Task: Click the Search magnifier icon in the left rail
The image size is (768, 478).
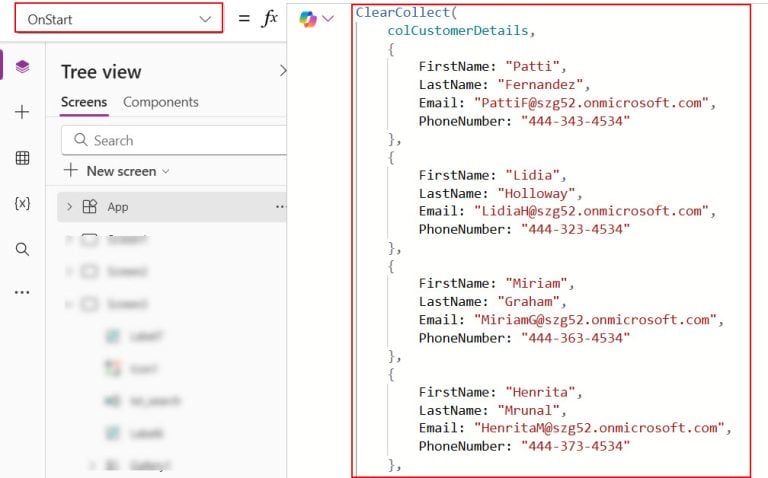Action: [x=22, y=249]
